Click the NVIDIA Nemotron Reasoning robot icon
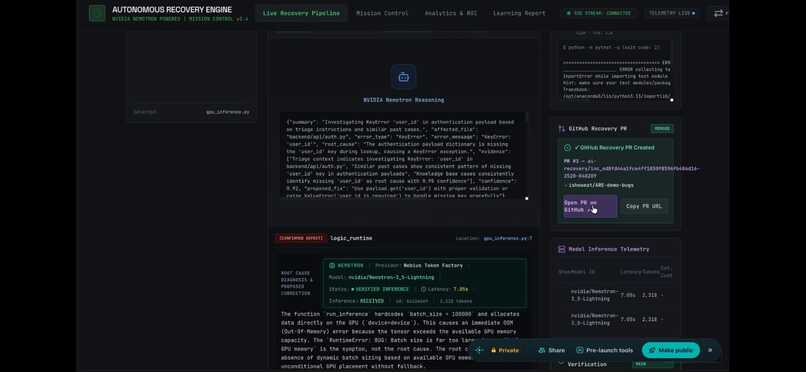This screenshot has height=372, width=806. coord(404,77)
